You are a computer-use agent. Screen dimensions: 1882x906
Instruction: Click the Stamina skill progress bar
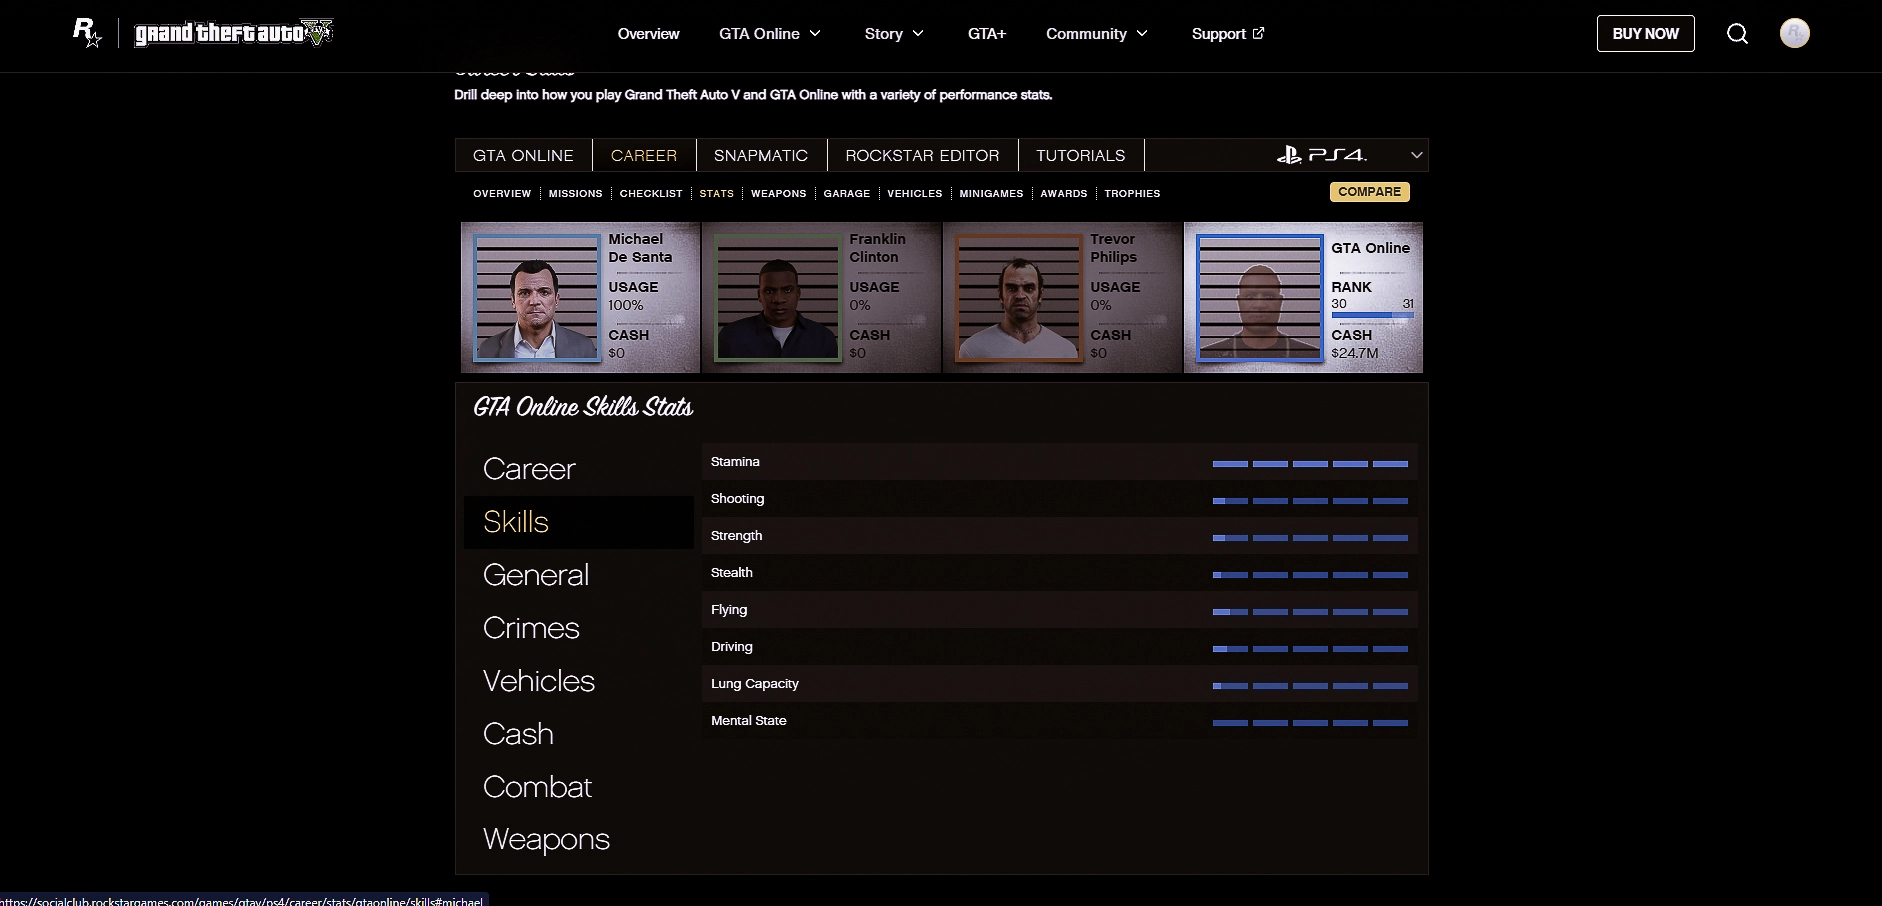click(x=1310, y=464)
